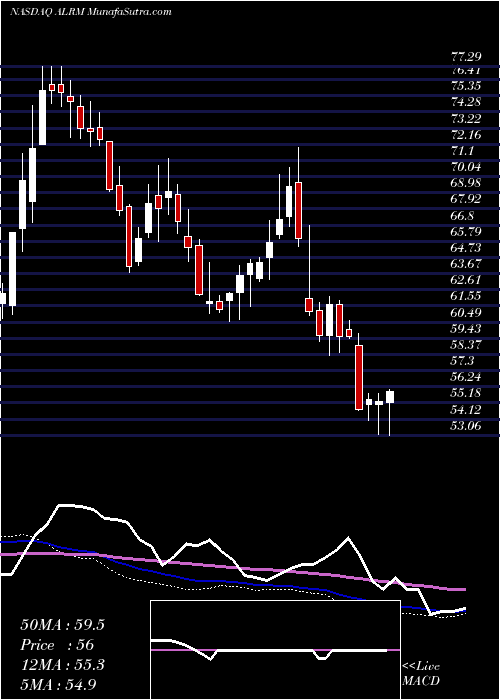Click the 63.67 price axis label
Screen dimensions: 500x700
click(x=466, y=264)
